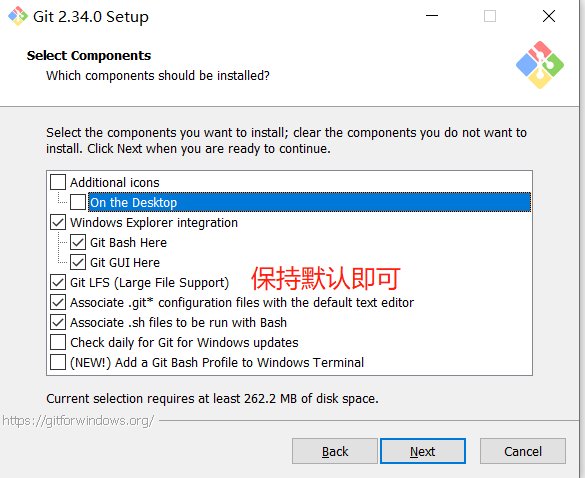Select the 'On the Desktop' row label
The width and height of the screenshot is (585, 478).
pos(309,202)
